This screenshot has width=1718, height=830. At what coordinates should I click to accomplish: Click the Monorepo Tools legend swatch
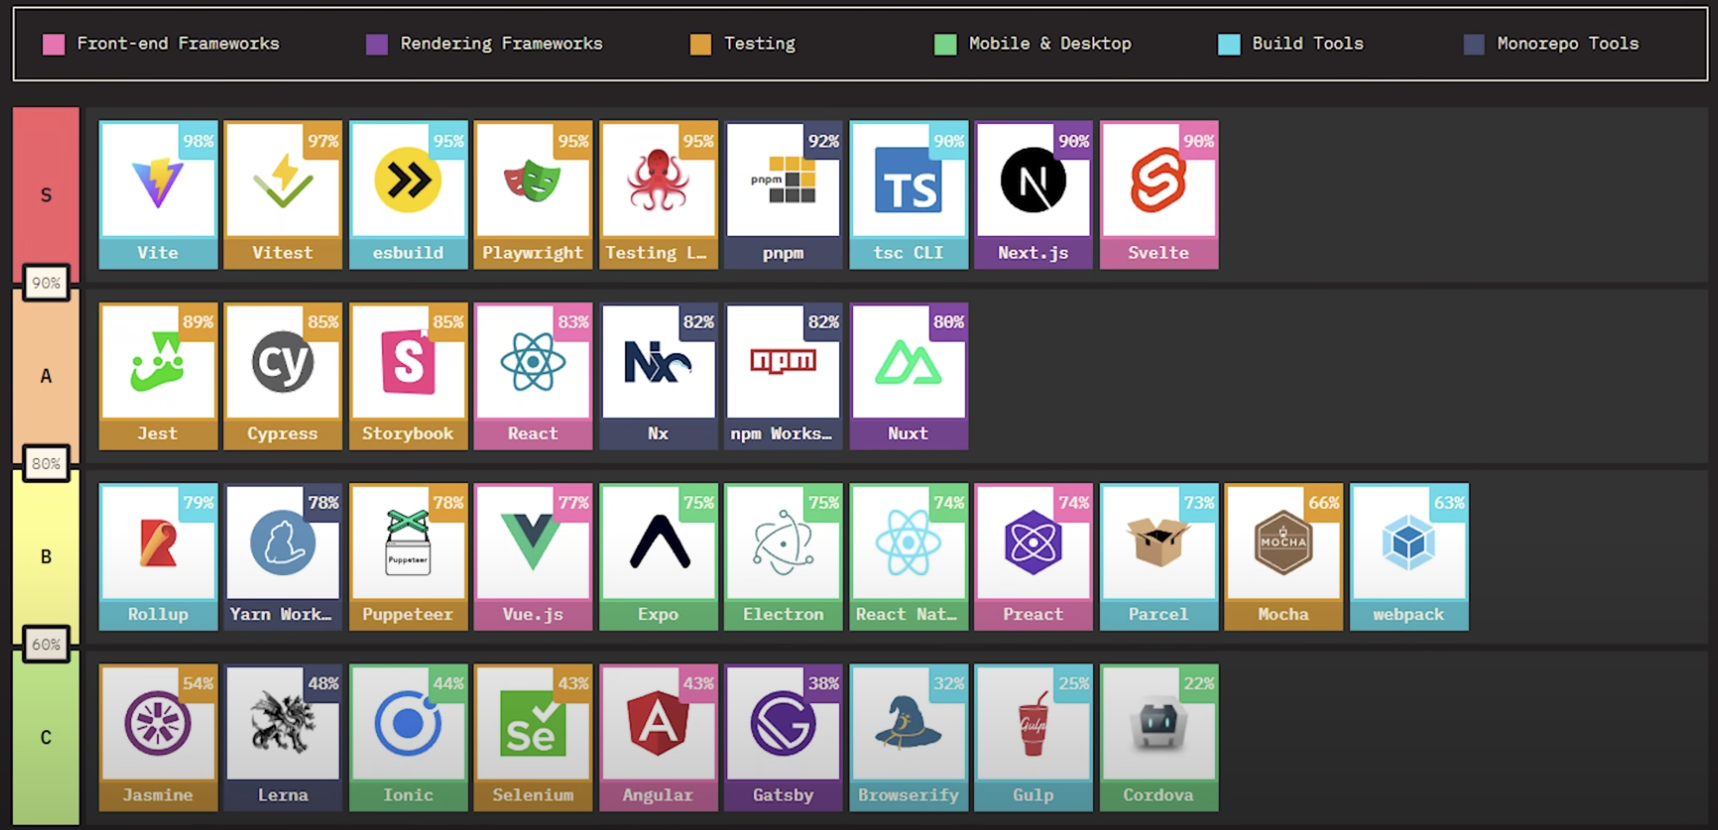[1474, 44]
